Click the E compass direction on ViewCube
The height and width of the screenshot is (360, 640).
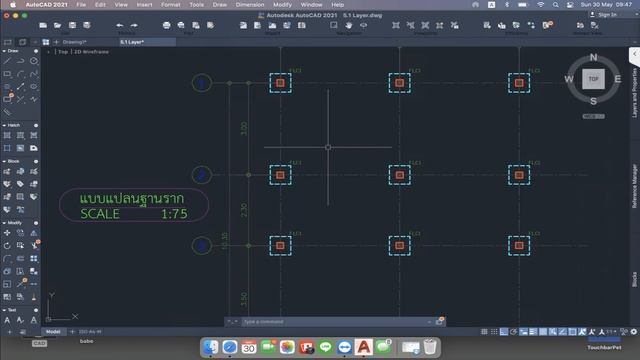pyautogui.click(x=618, y=79)
